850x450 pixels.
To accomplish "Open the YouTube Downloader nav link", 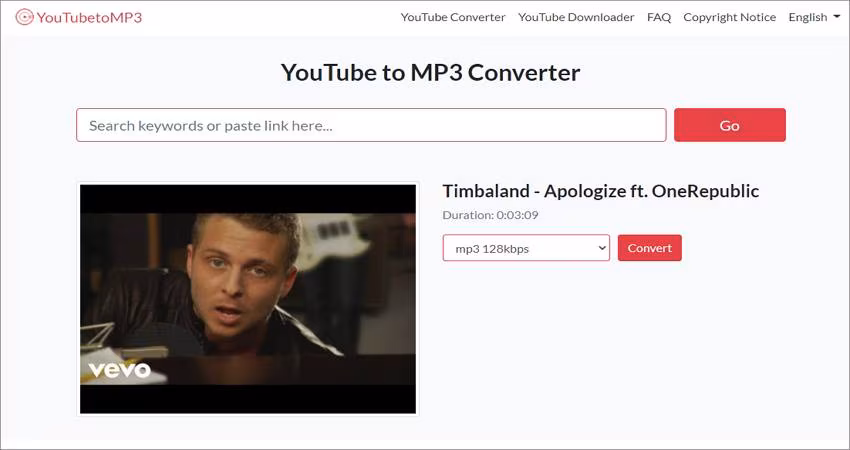I will coord(576,17).
